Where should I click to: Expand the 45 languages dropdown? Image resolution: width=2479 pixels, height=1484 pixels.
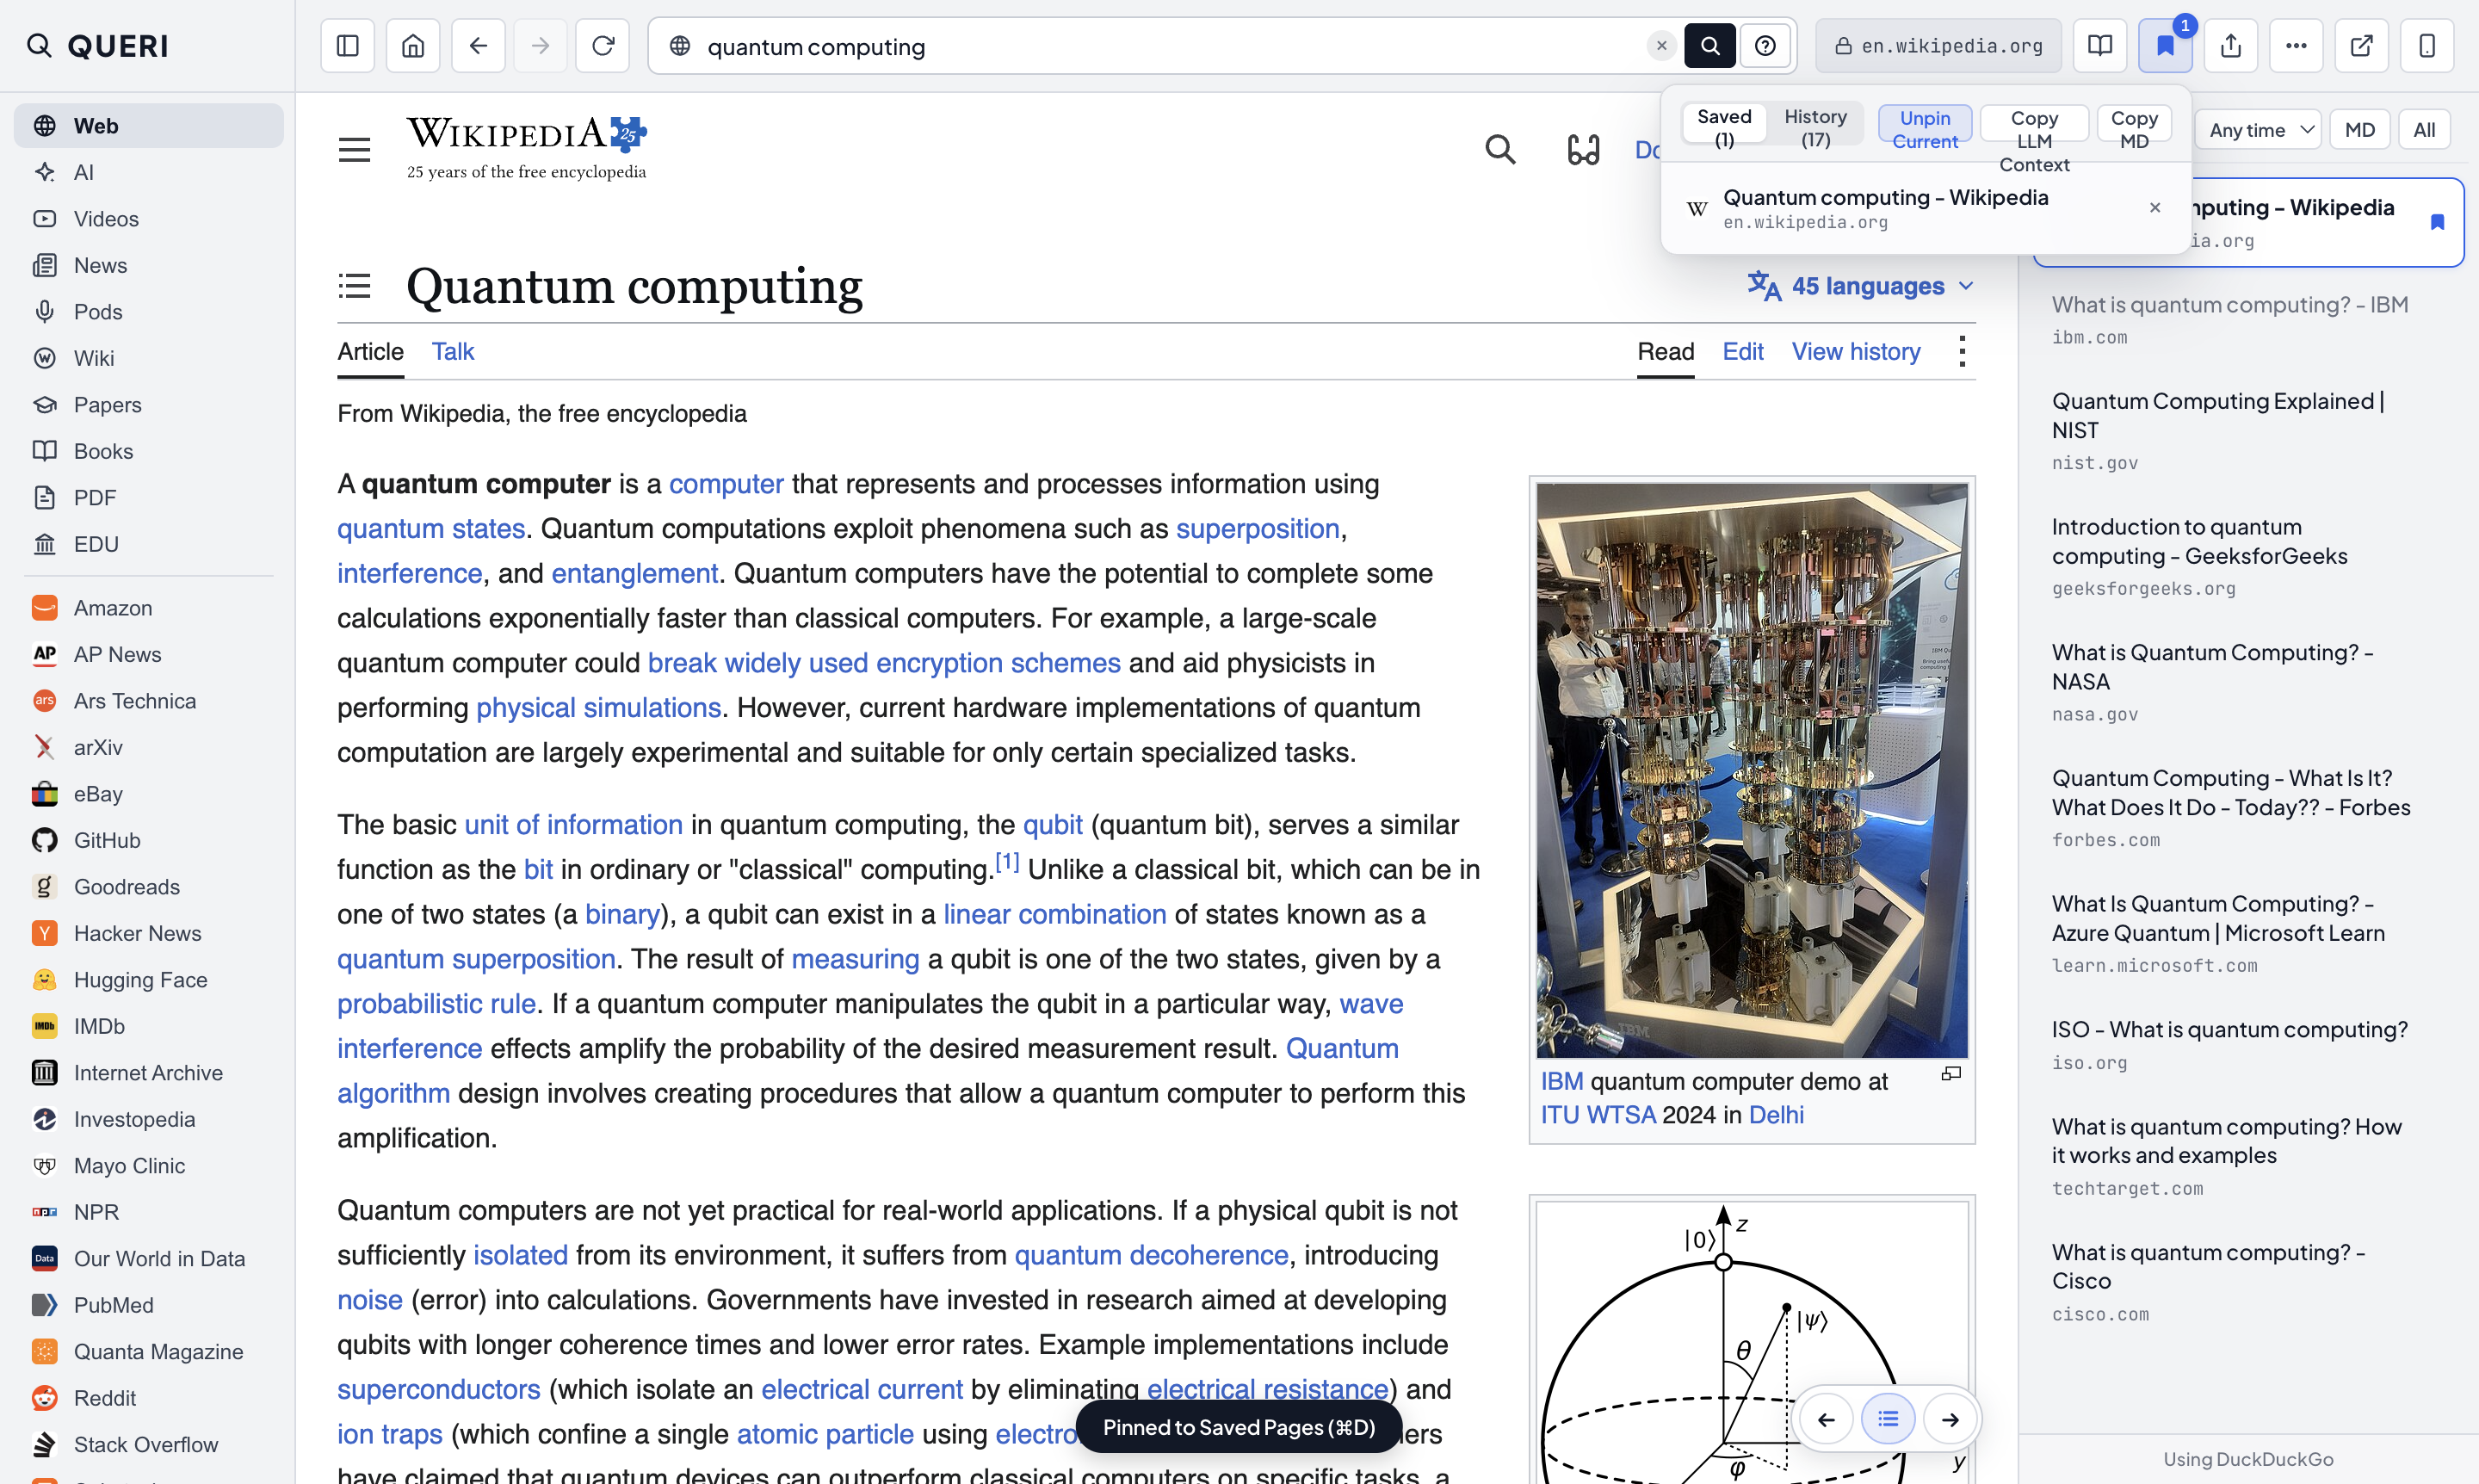(1861, 286)
